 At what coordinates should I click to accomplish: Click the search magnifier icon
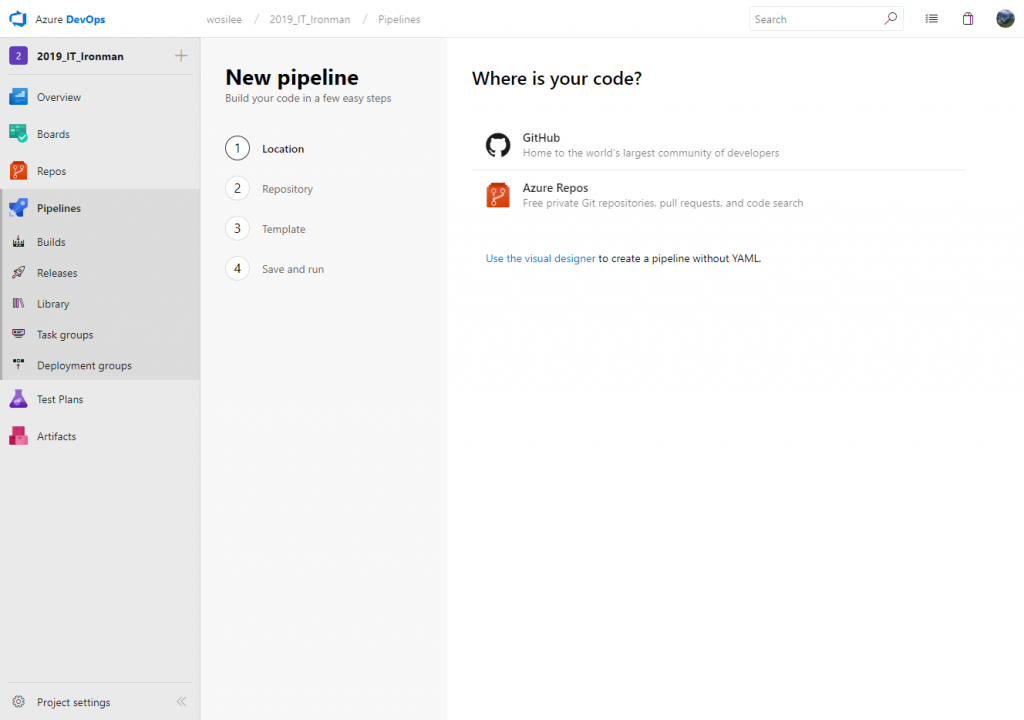click(890, 19)
